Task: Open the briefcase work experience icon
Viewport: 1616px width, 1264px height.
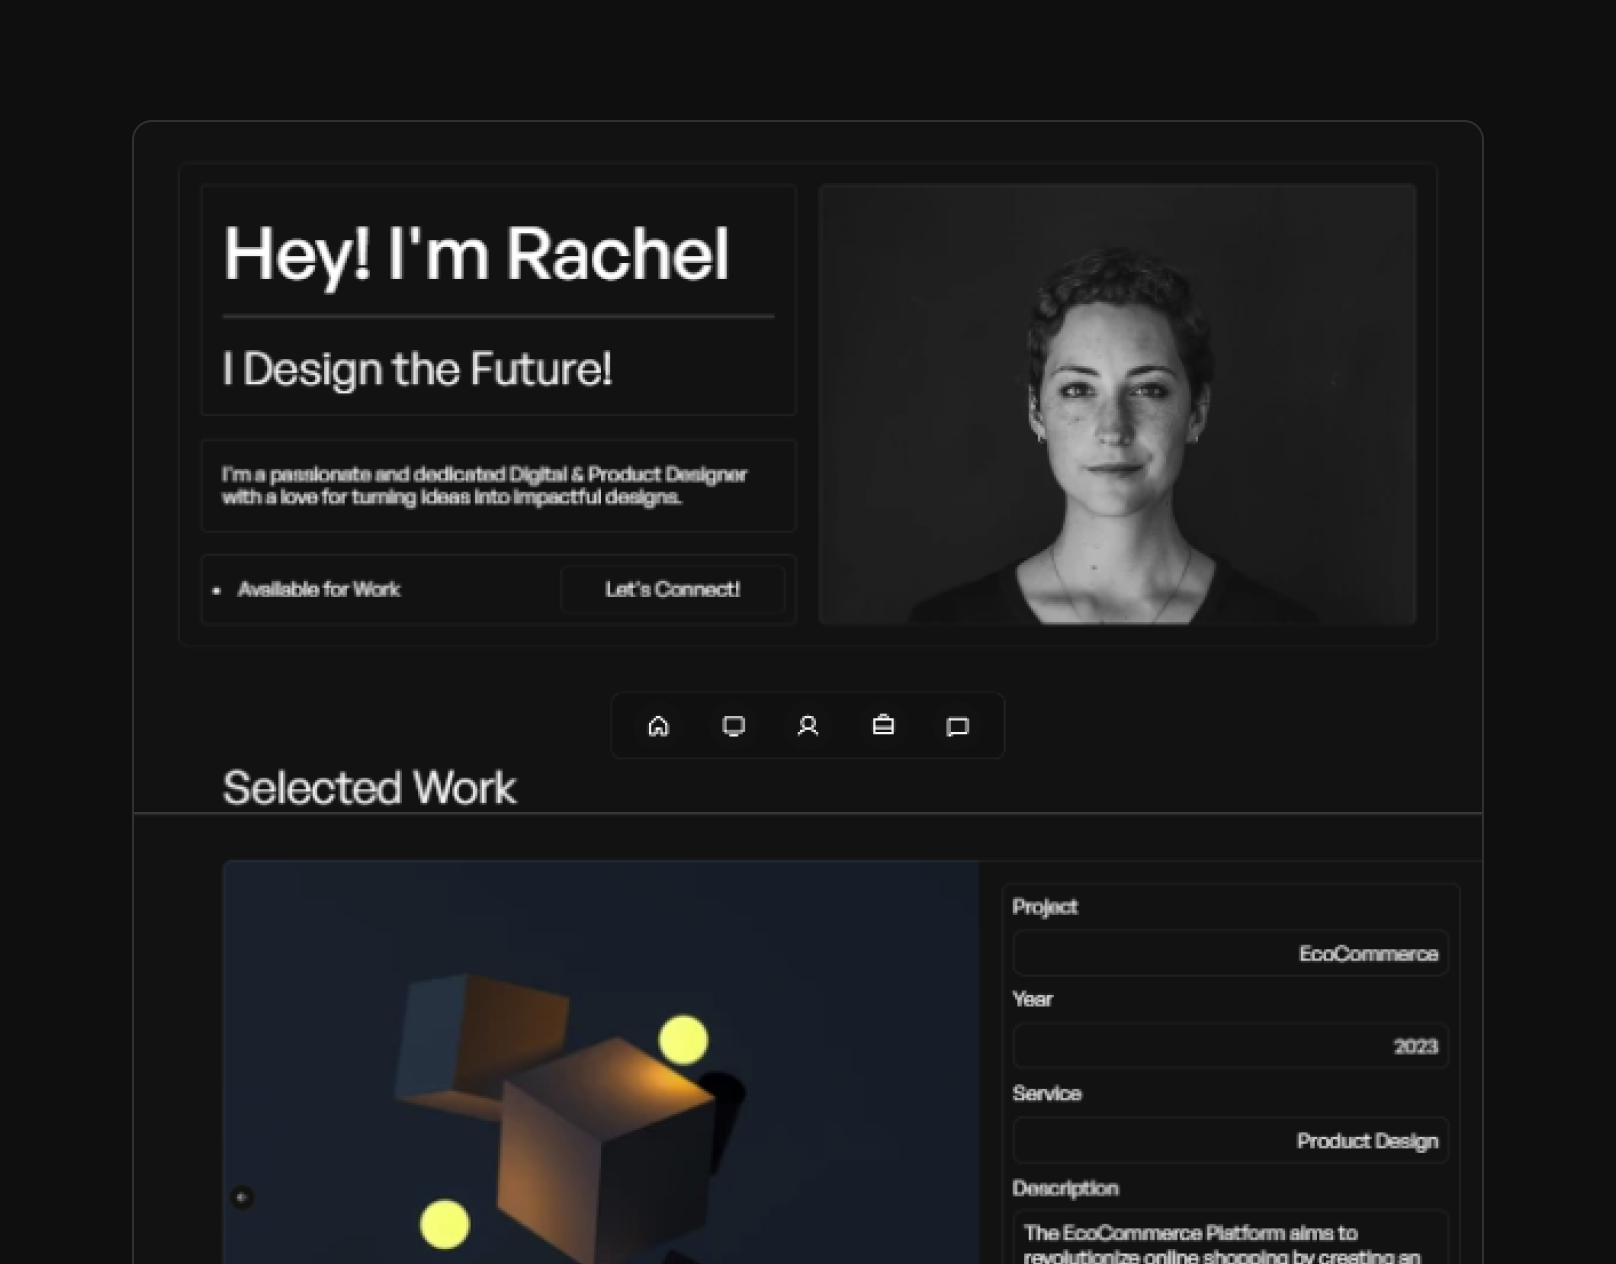Action: [883, 727]
